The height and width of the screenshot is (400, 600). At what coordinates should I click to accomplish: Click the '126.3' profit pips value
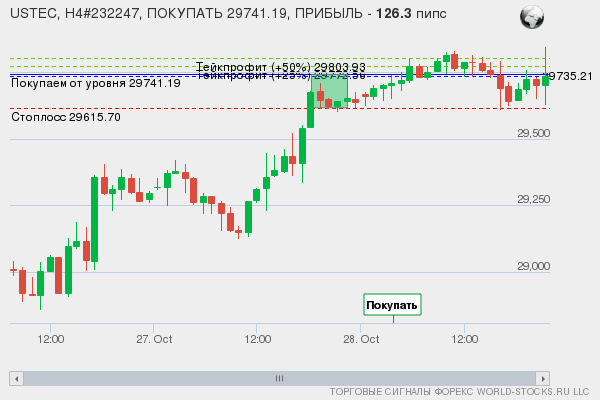394,14
